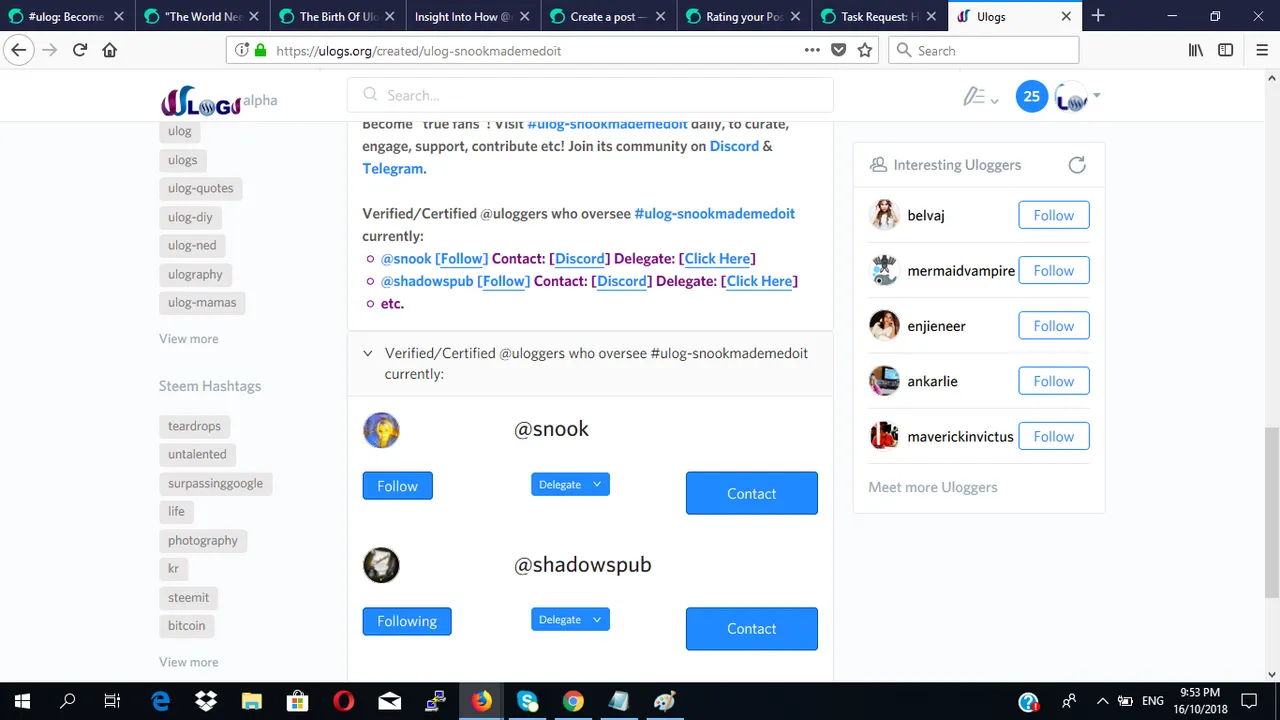Open Google Chrome from the taskbar
Viewport: 1280px width, 720px height.
(573, 701)
